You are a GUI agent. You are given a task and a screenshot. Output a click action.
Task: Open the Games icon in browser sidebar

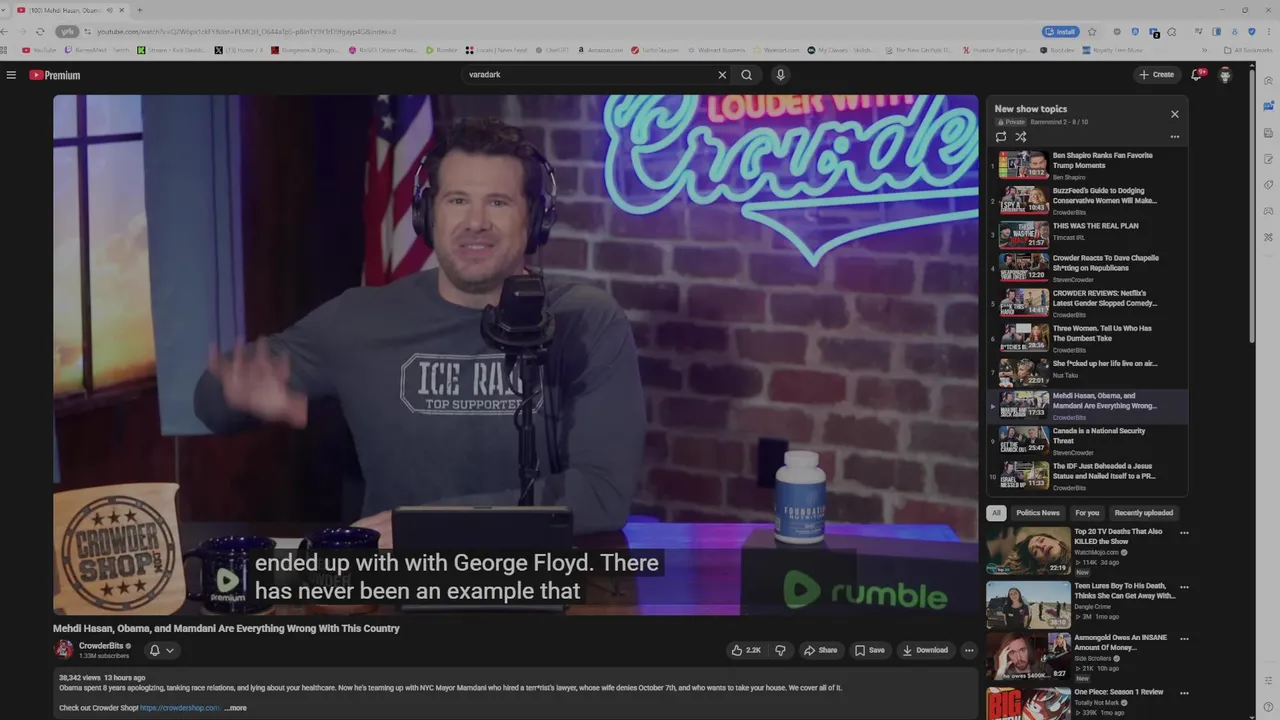pyautogui.click(x=1268, y=211)
